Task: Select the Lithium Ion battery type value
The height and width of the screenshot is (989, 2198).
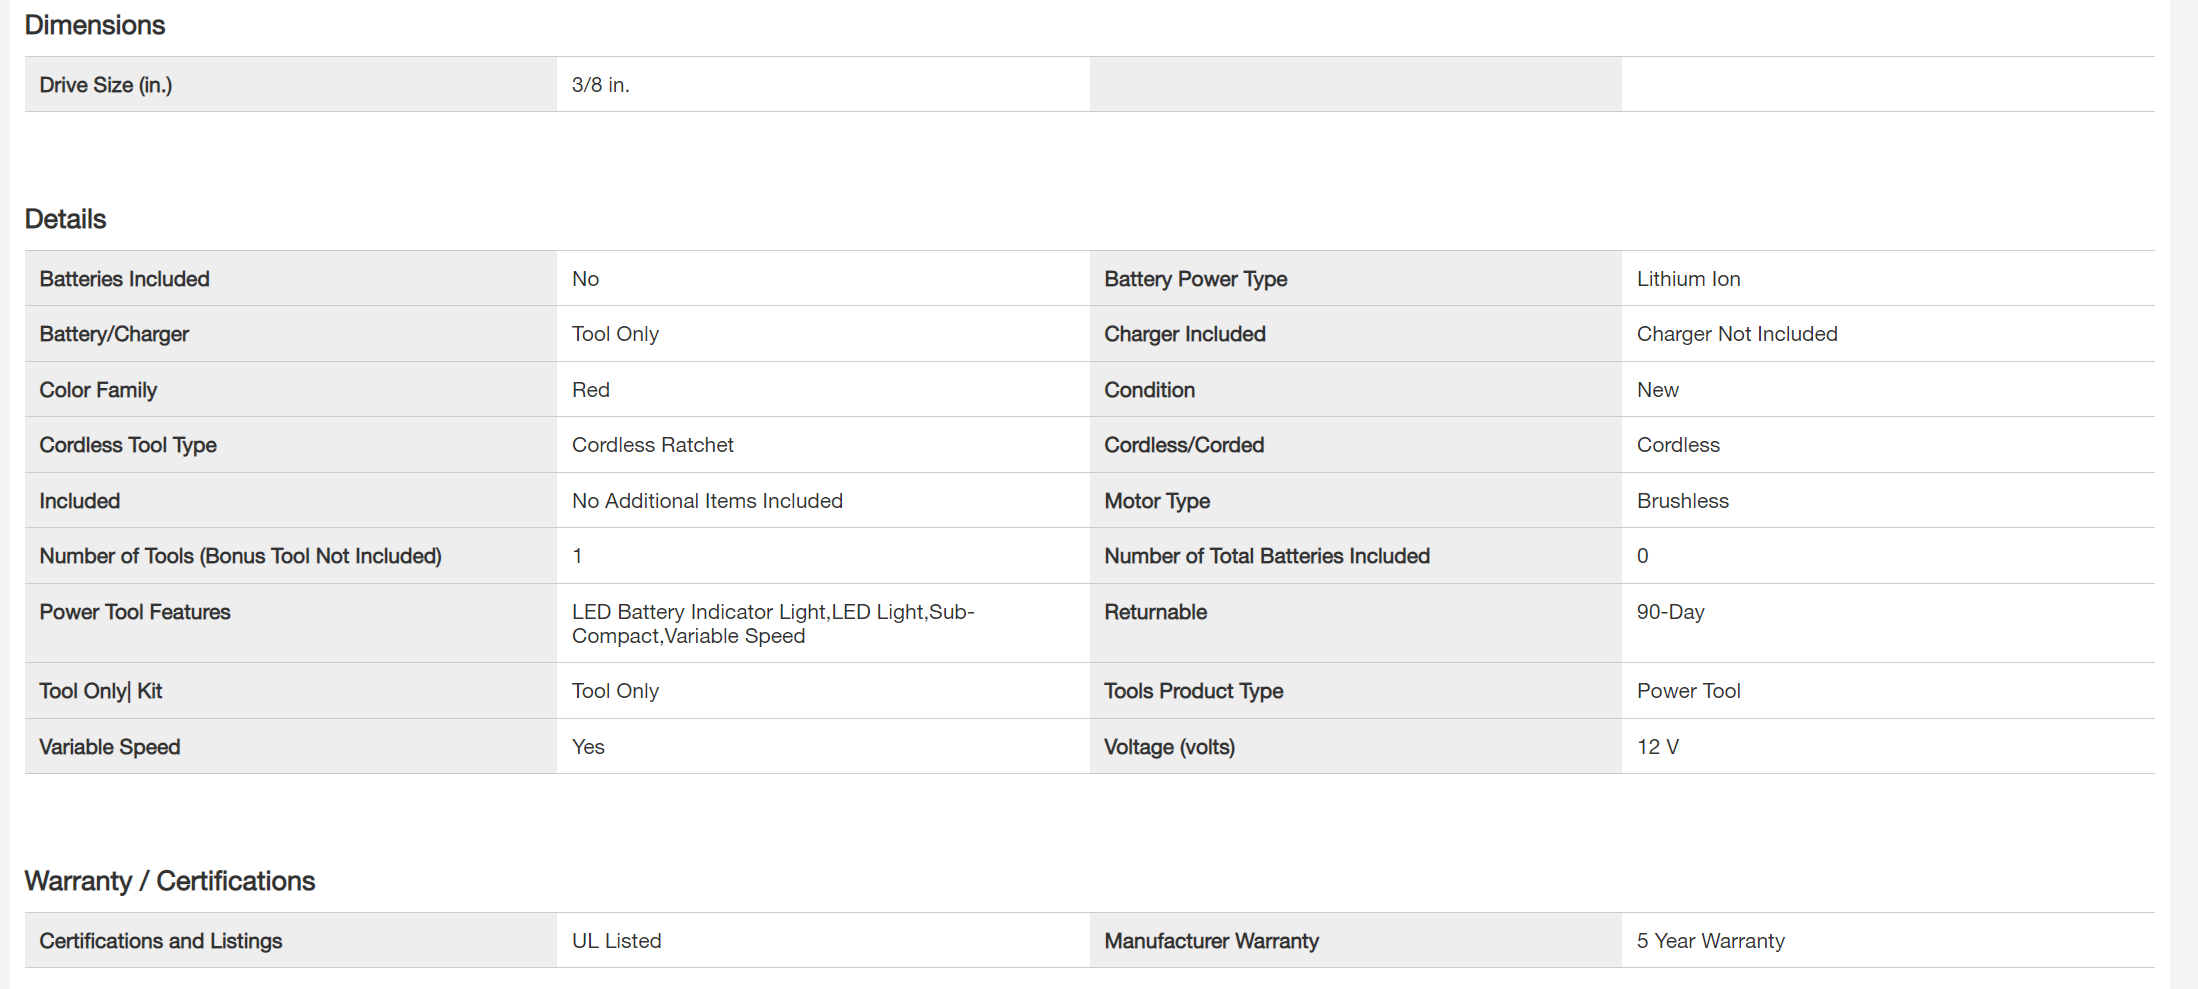Action: click(1688, 279)
